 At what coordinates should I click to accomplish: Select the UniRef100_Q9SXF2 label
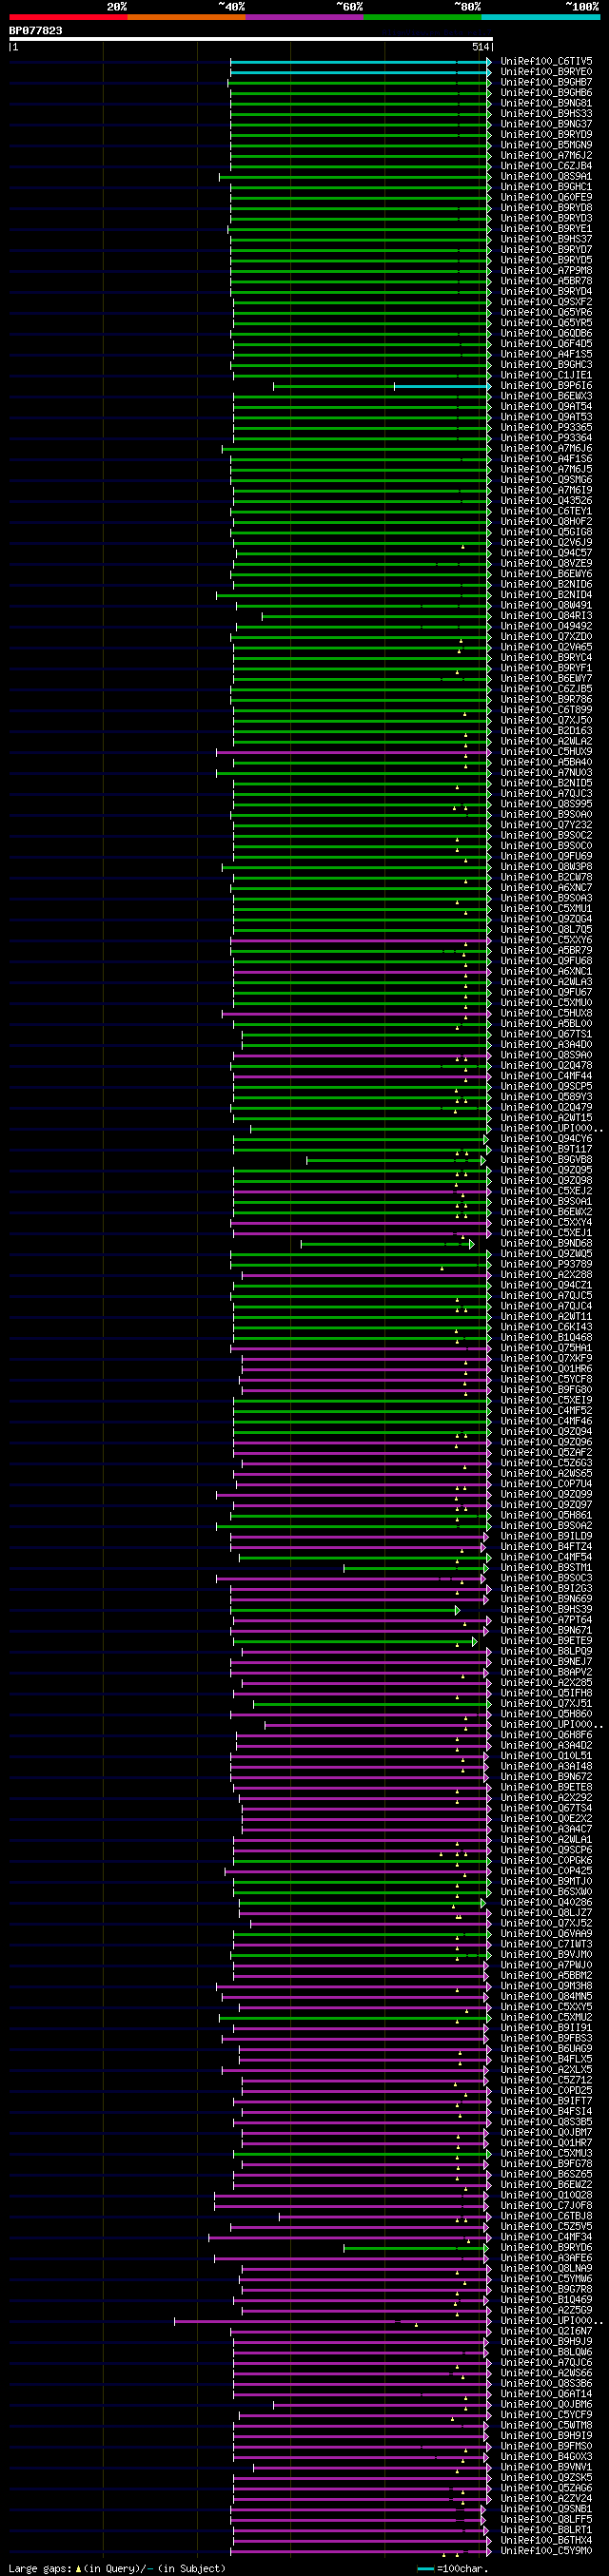(546, 302)
